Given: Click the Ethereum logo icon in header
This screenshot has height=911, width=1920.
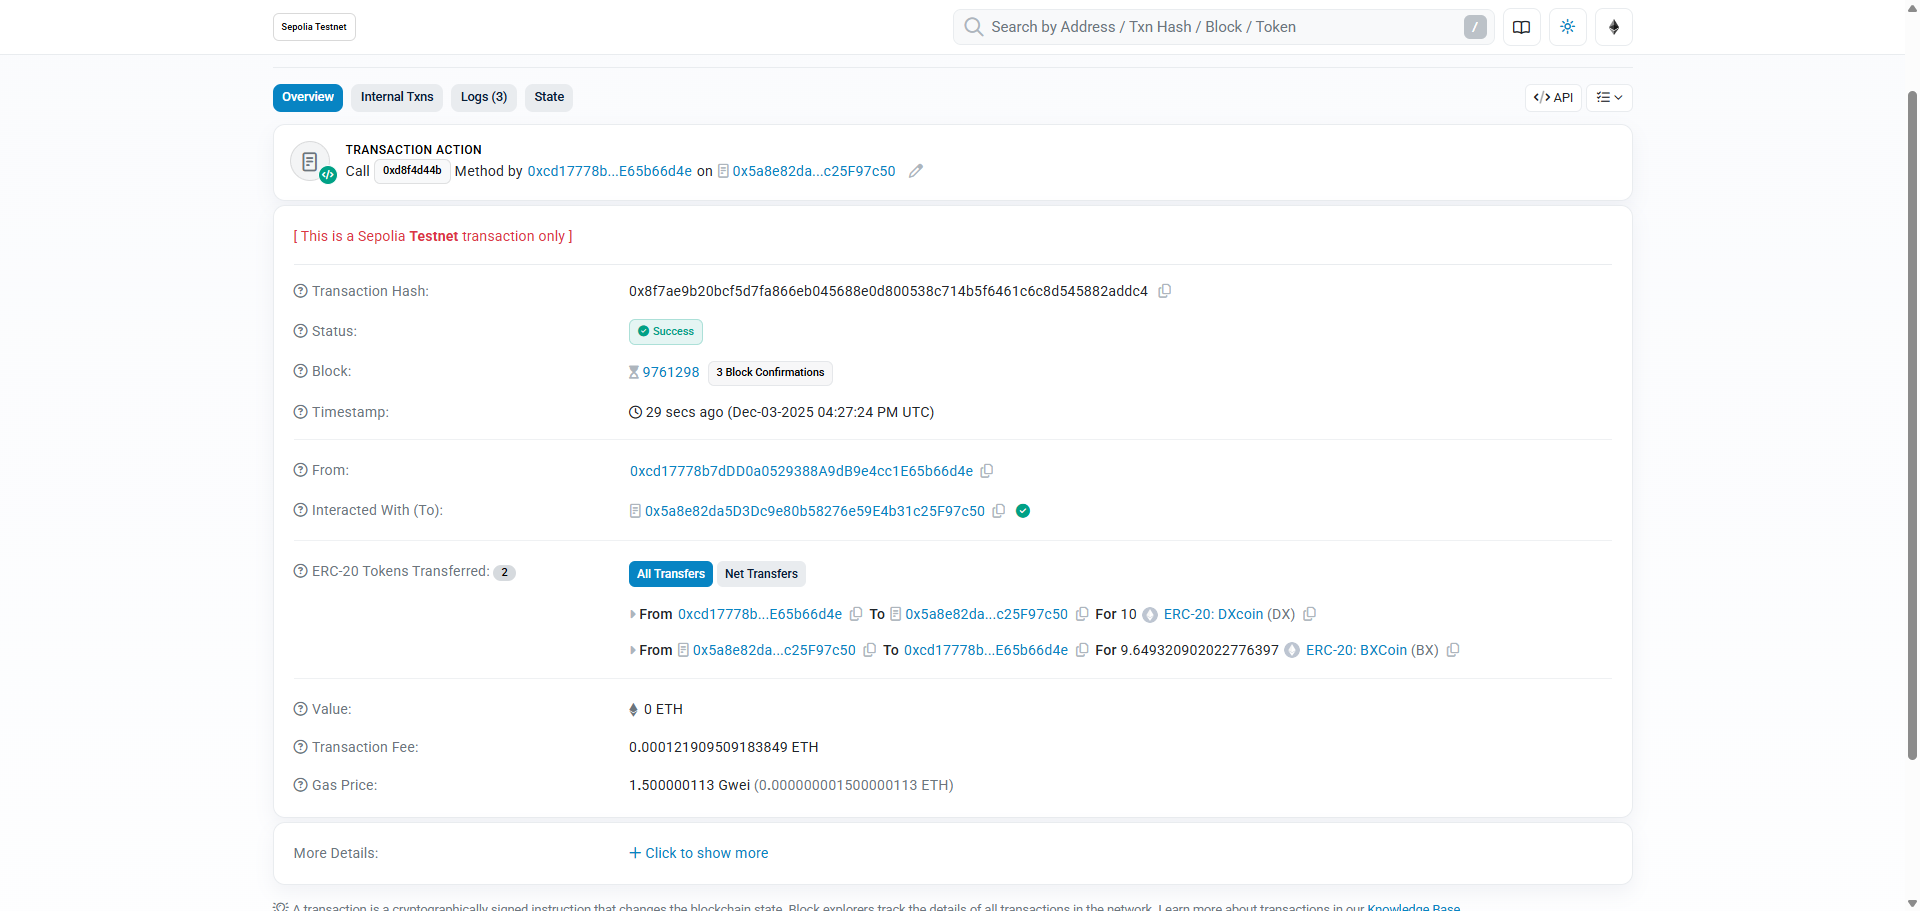Looking at the screenshot, I should [1613, 27].
